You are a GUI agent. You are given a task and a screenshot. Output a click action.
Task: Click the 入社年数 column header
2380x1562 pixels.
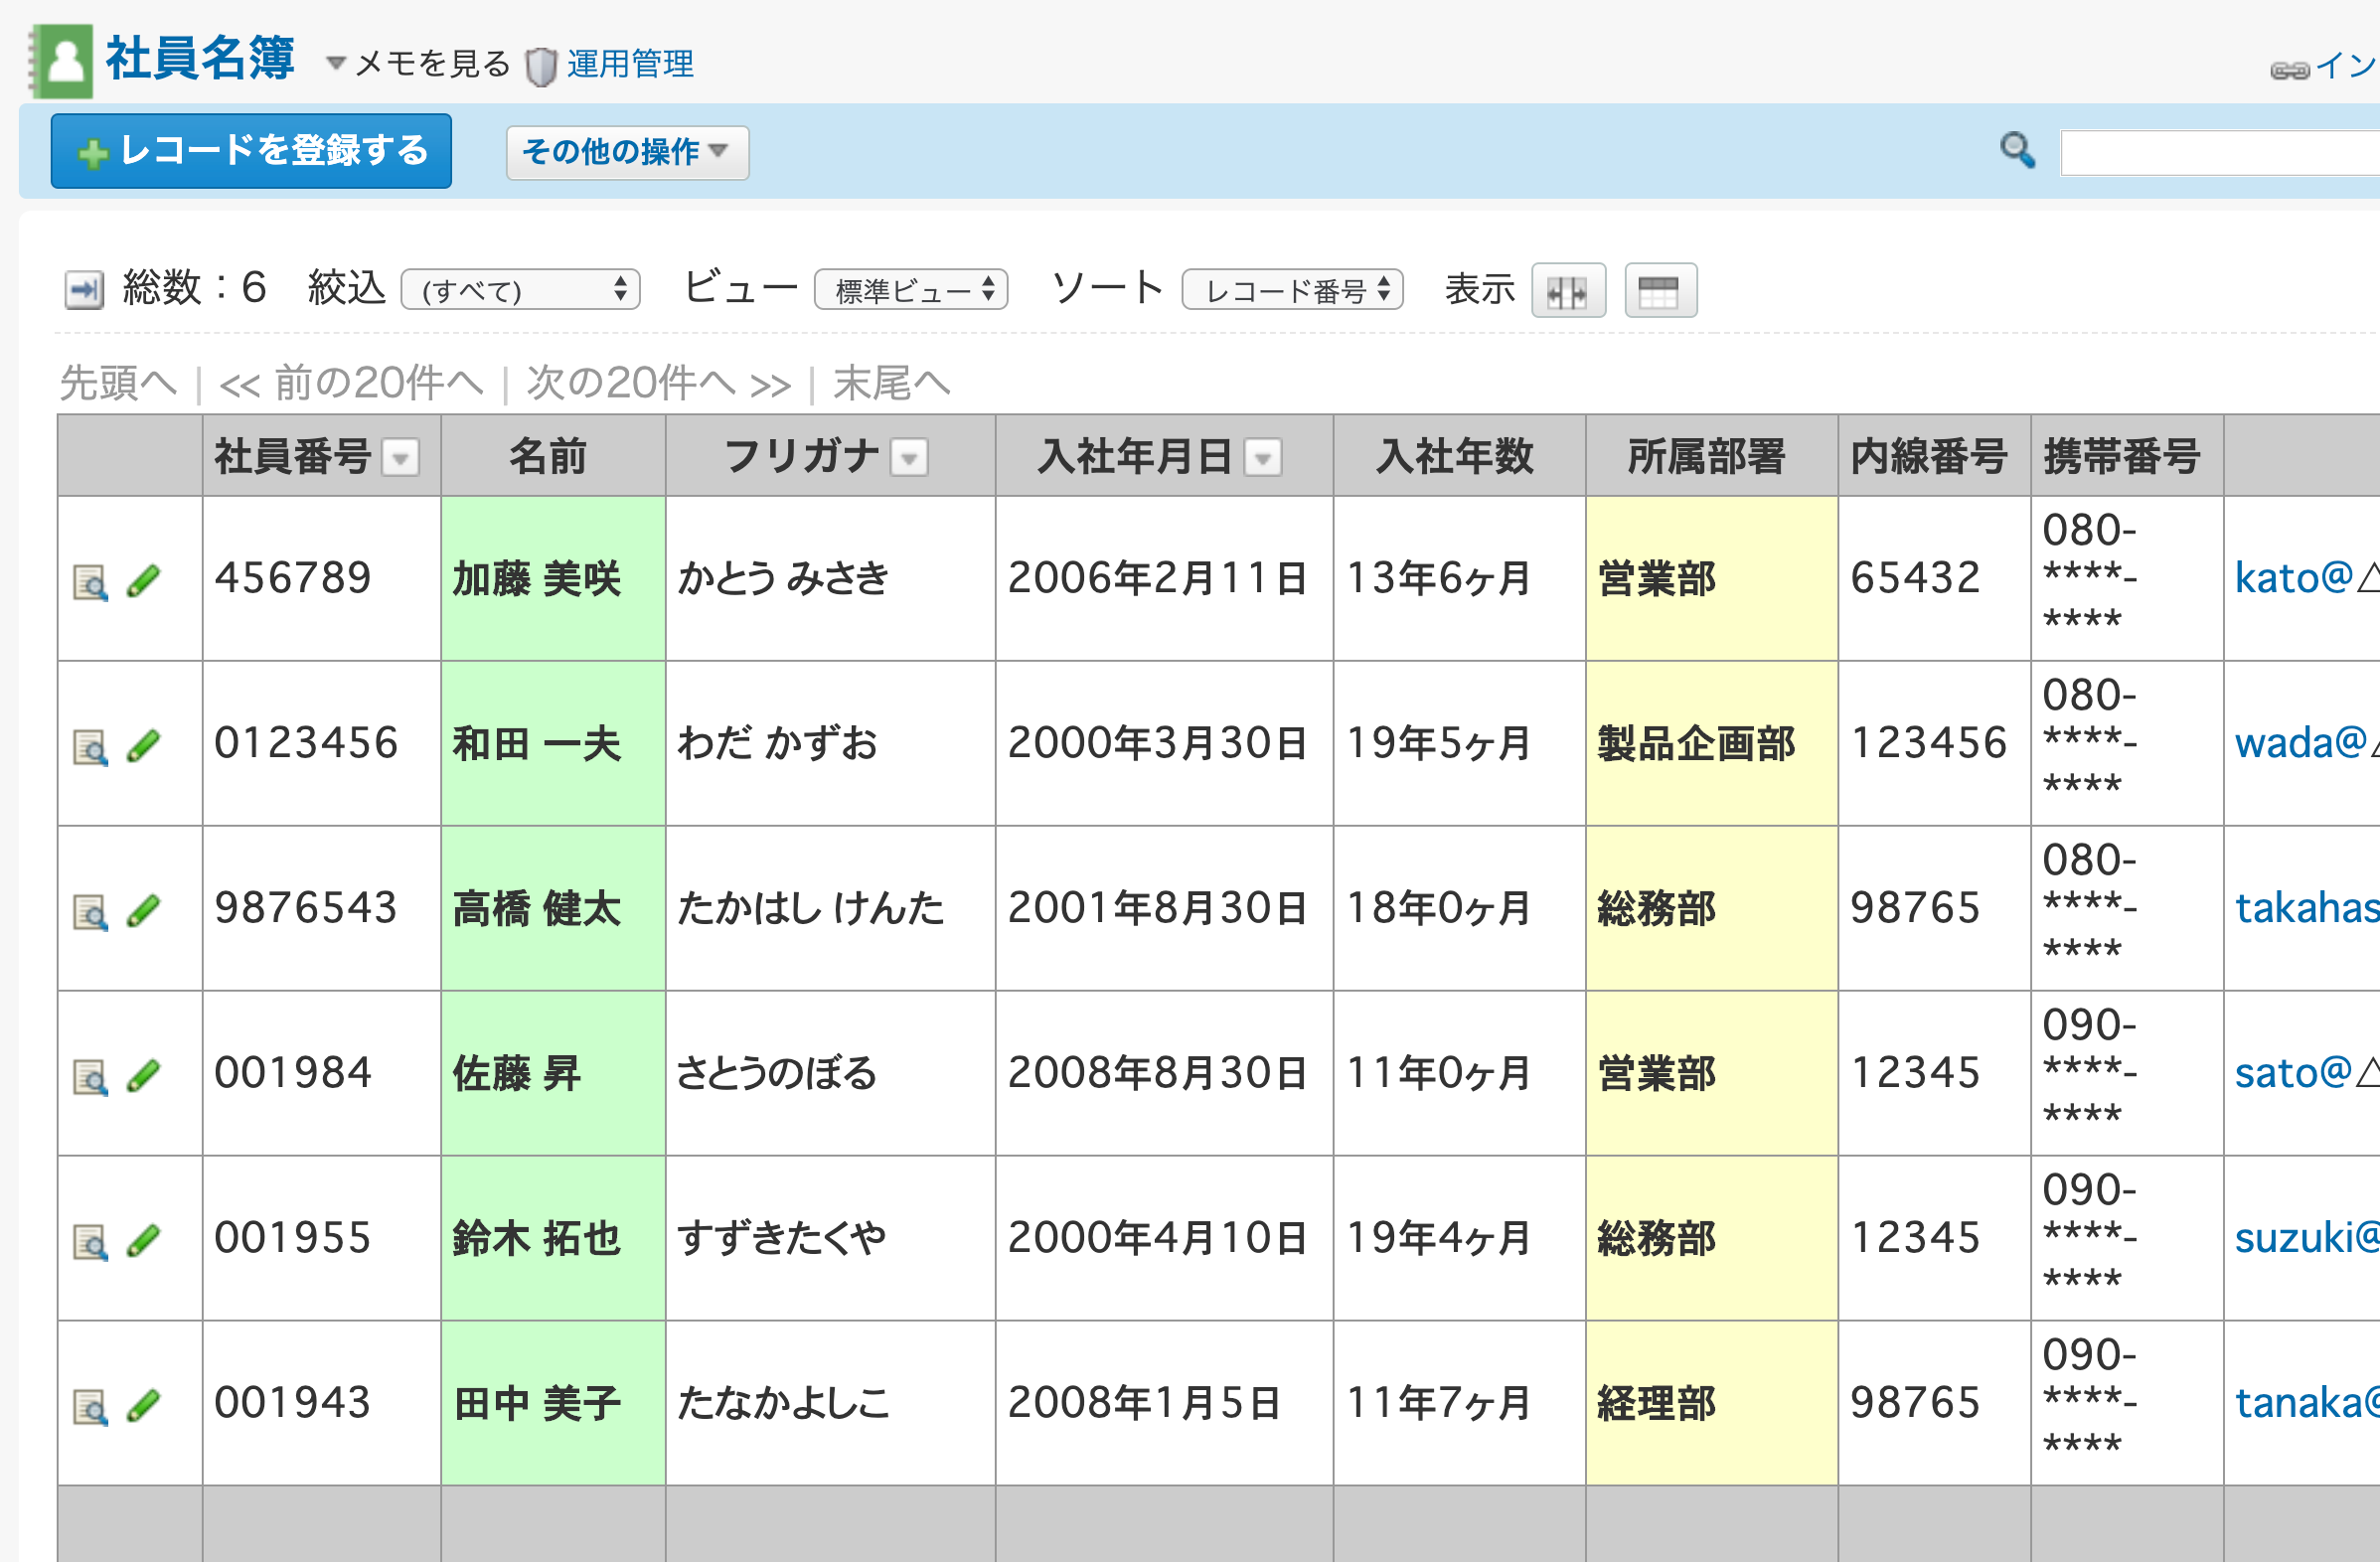(1459, 456)
